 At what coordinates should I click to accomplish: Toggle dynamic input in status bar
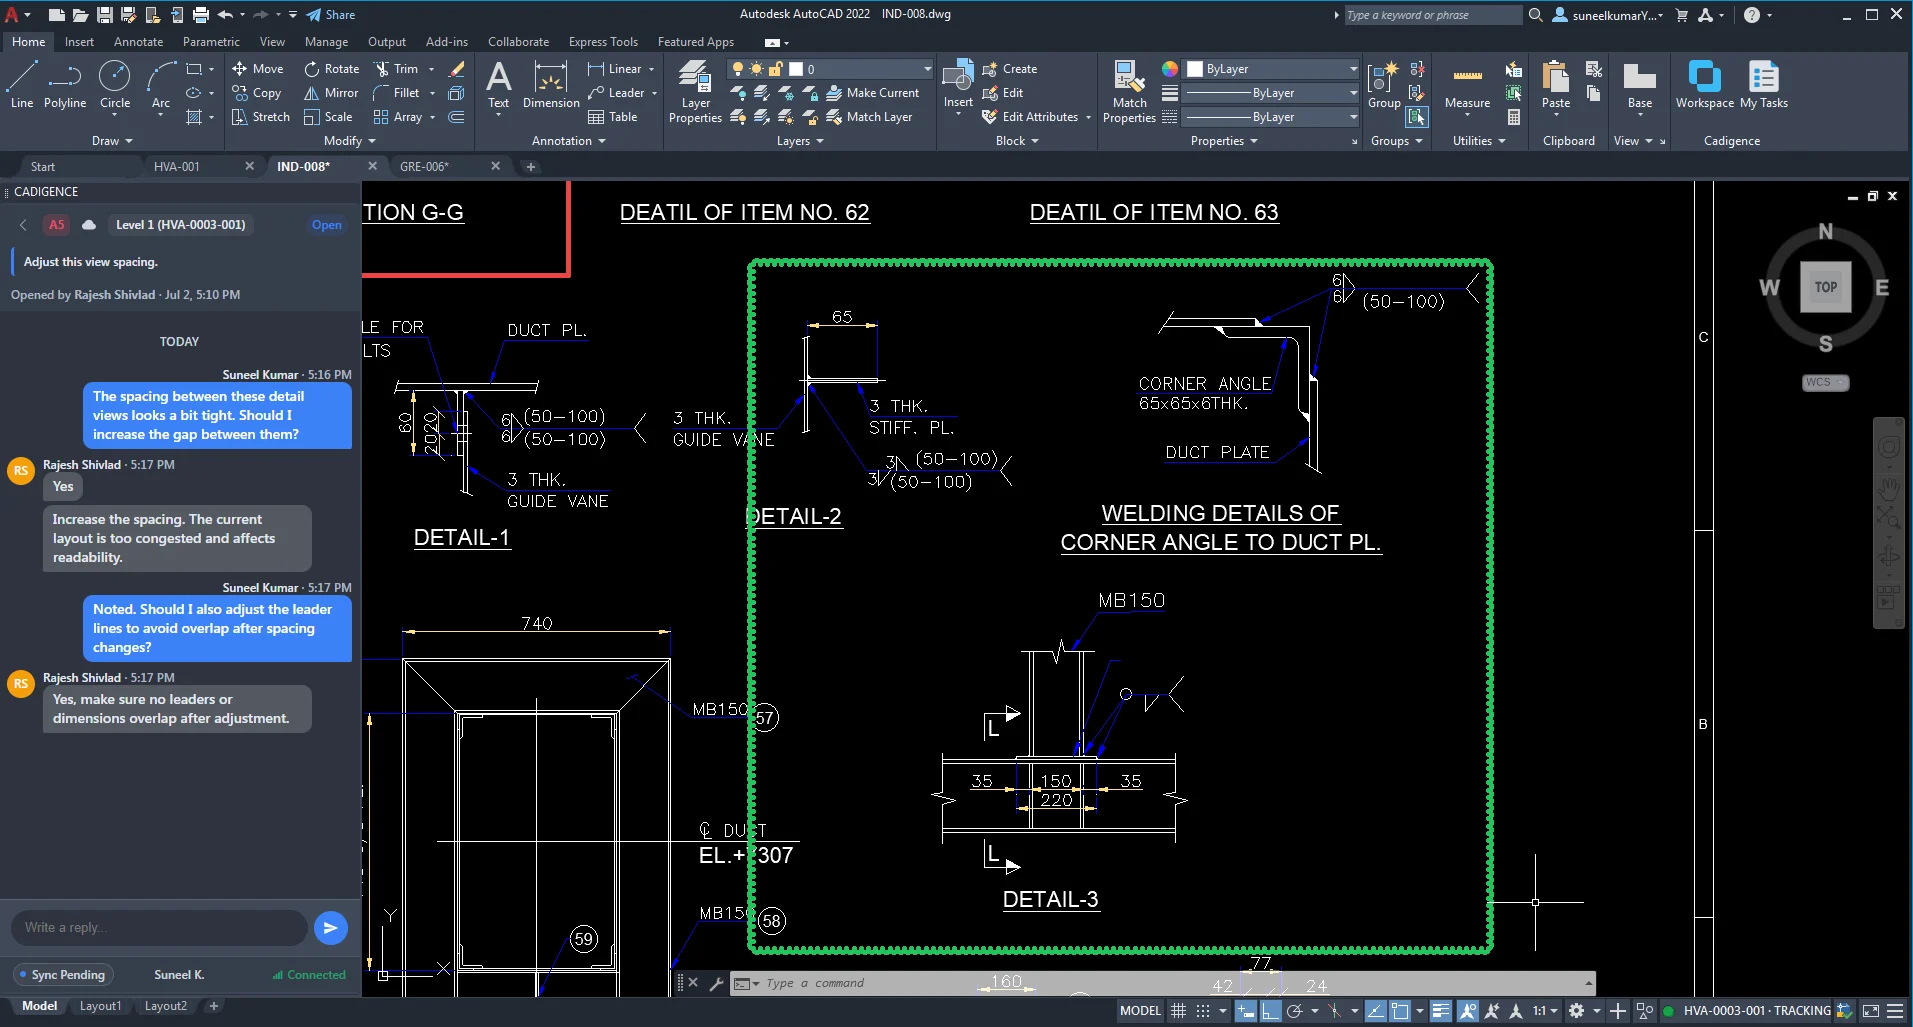(1245, 1011)
